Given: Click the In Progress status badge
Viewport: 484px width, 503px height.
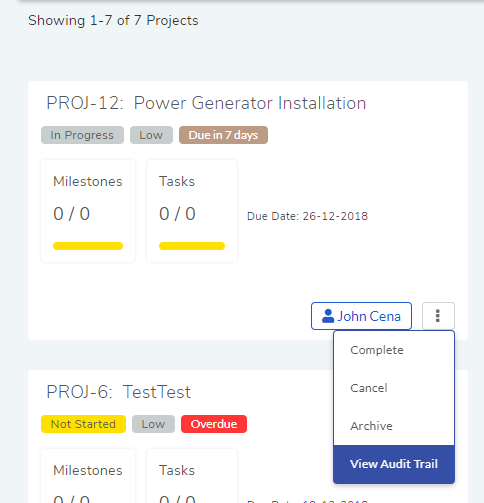Looking at the screenshot, I should tap(82, 135).
